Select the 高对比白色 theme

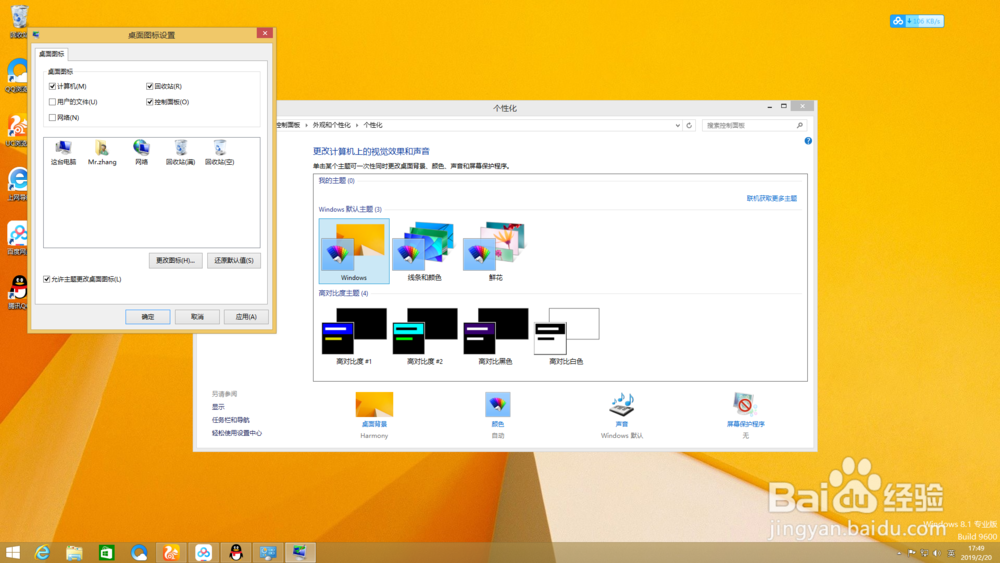pyautogui.click(x=566, y=337)
